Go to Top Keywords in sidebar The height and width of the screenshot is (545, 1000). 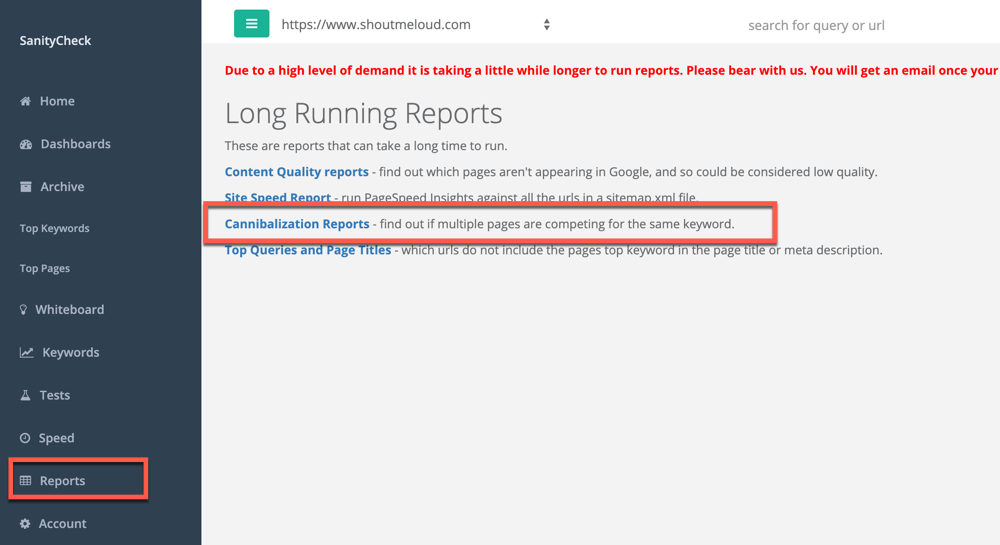pos(54,228)
